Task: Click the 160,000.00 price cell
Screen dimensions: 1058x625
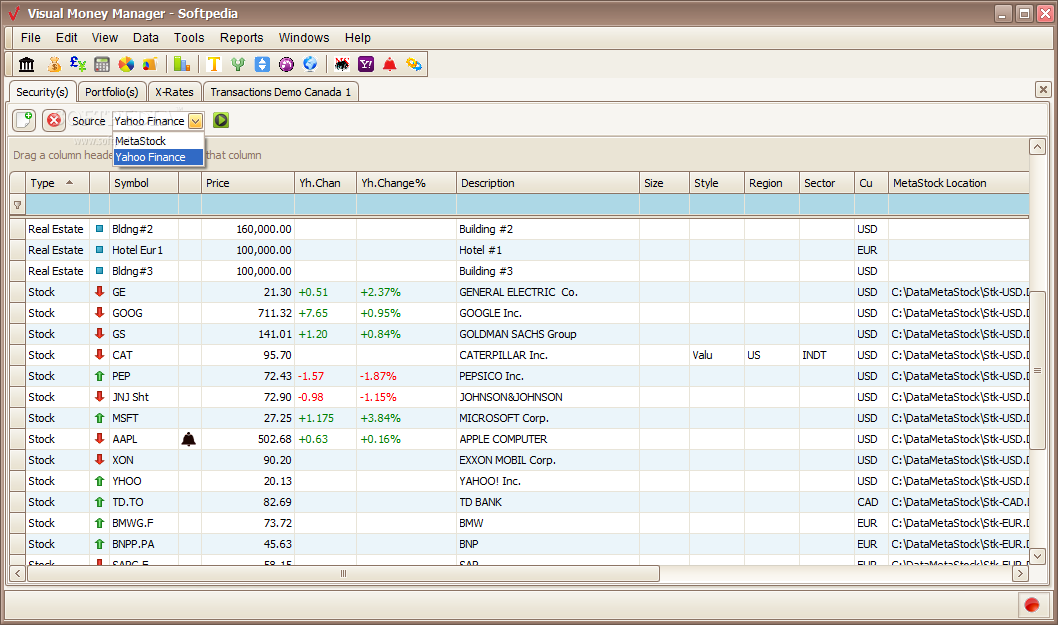Action: pos(248,229)
